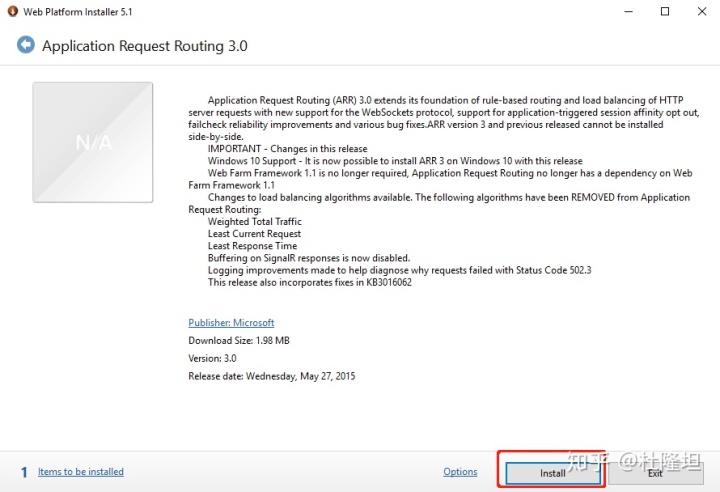Screen dimensions: 720x492
Task: Click the IMPORTANT - Changes in this release line
Action: pyautogui.click(x=287, y=149)
